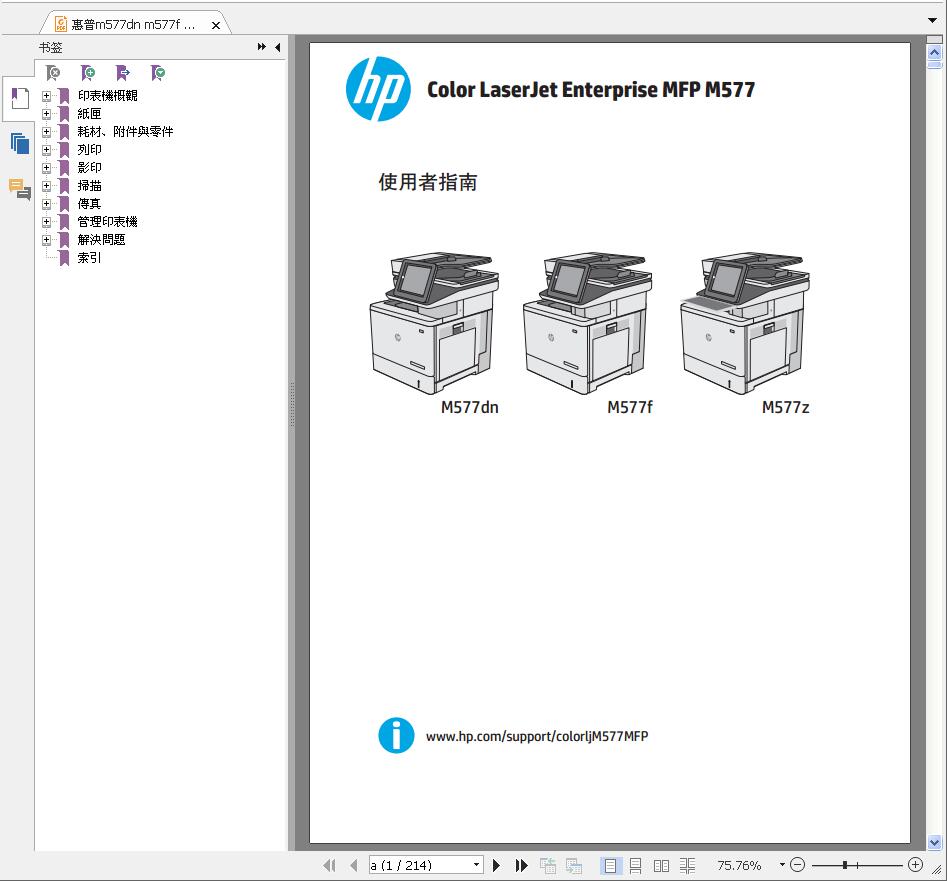Click the 75.76% zoom value field

[x=739, y=865]
